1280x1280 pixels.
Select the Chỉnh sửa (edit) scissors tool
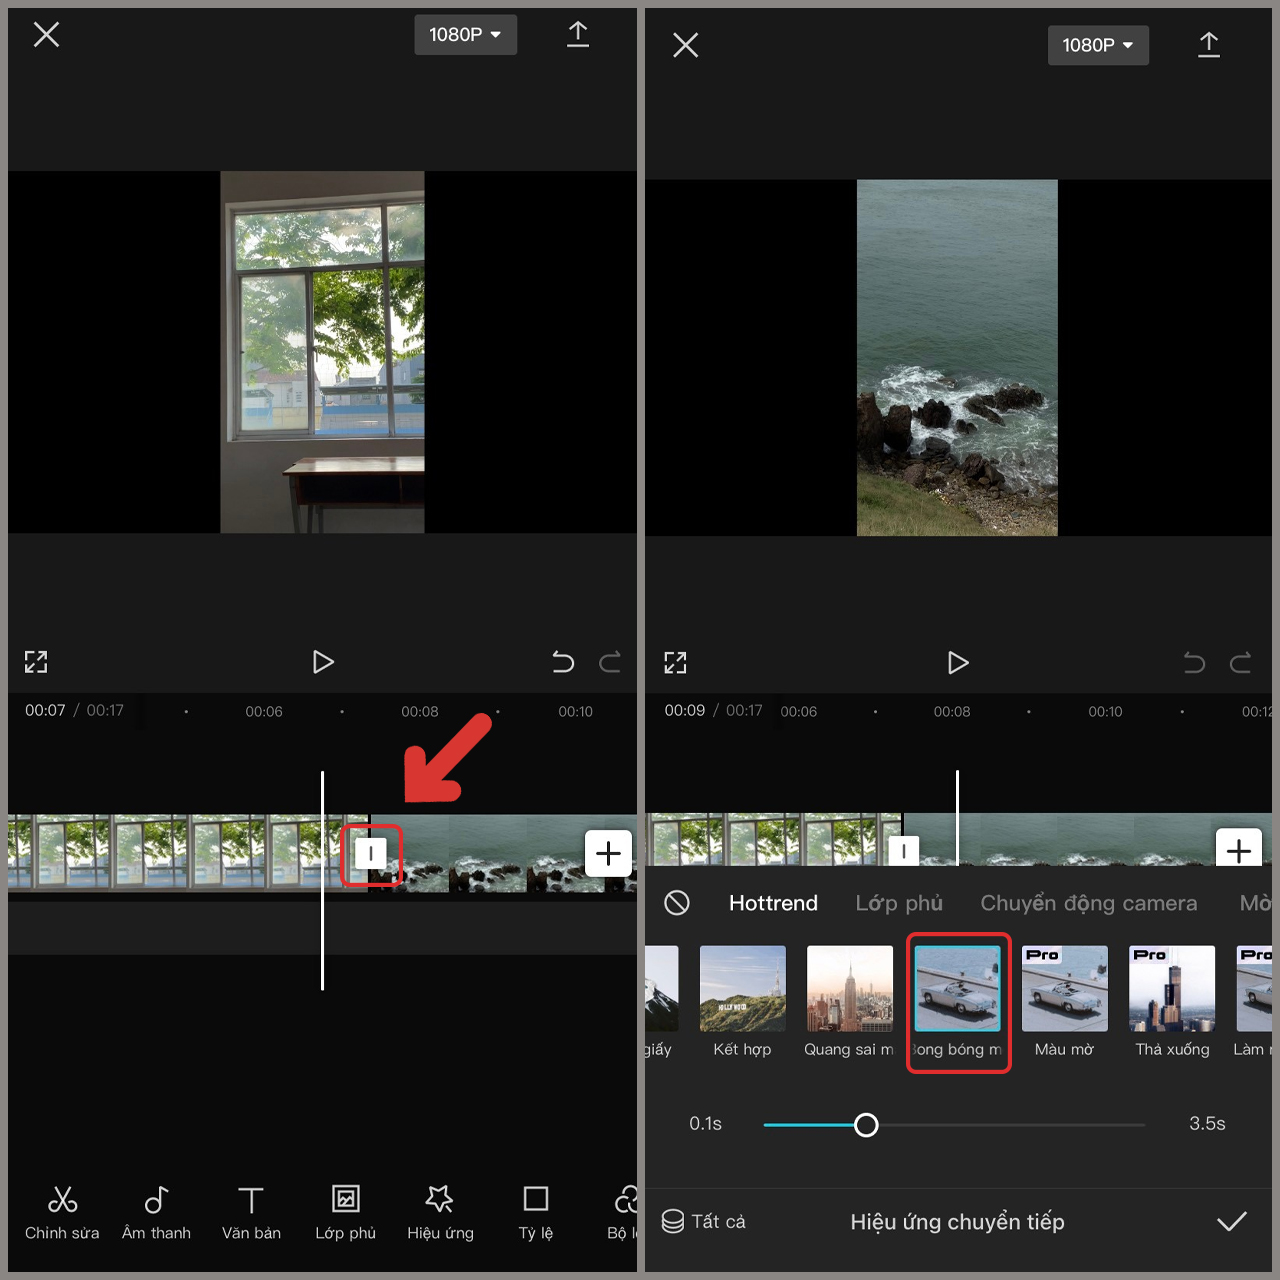pyautogui.click(x=62, y=1212)
